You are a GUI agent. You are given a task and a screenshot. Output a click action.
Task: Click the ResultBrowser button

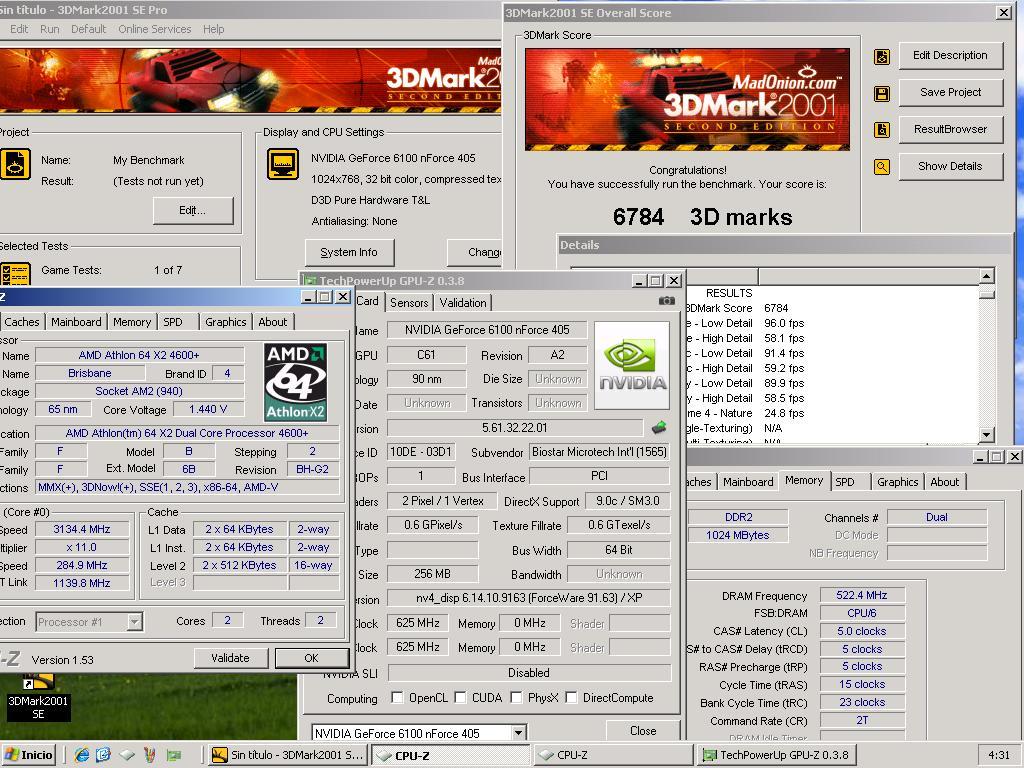point(950,129)
